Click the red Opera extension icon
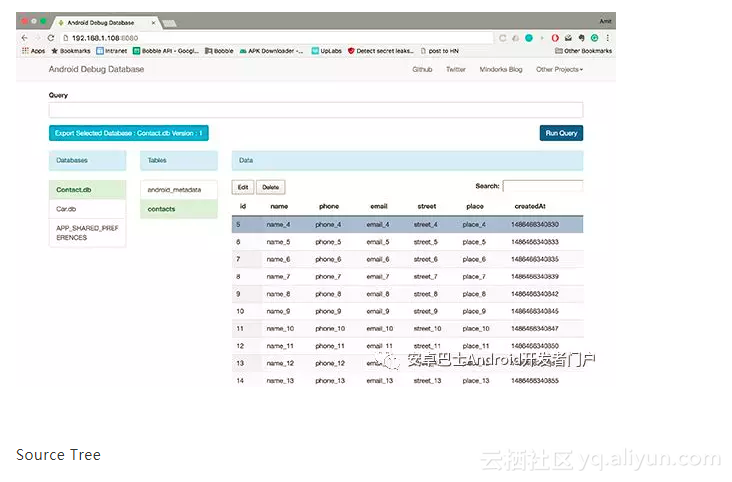 tap(555, 38)
